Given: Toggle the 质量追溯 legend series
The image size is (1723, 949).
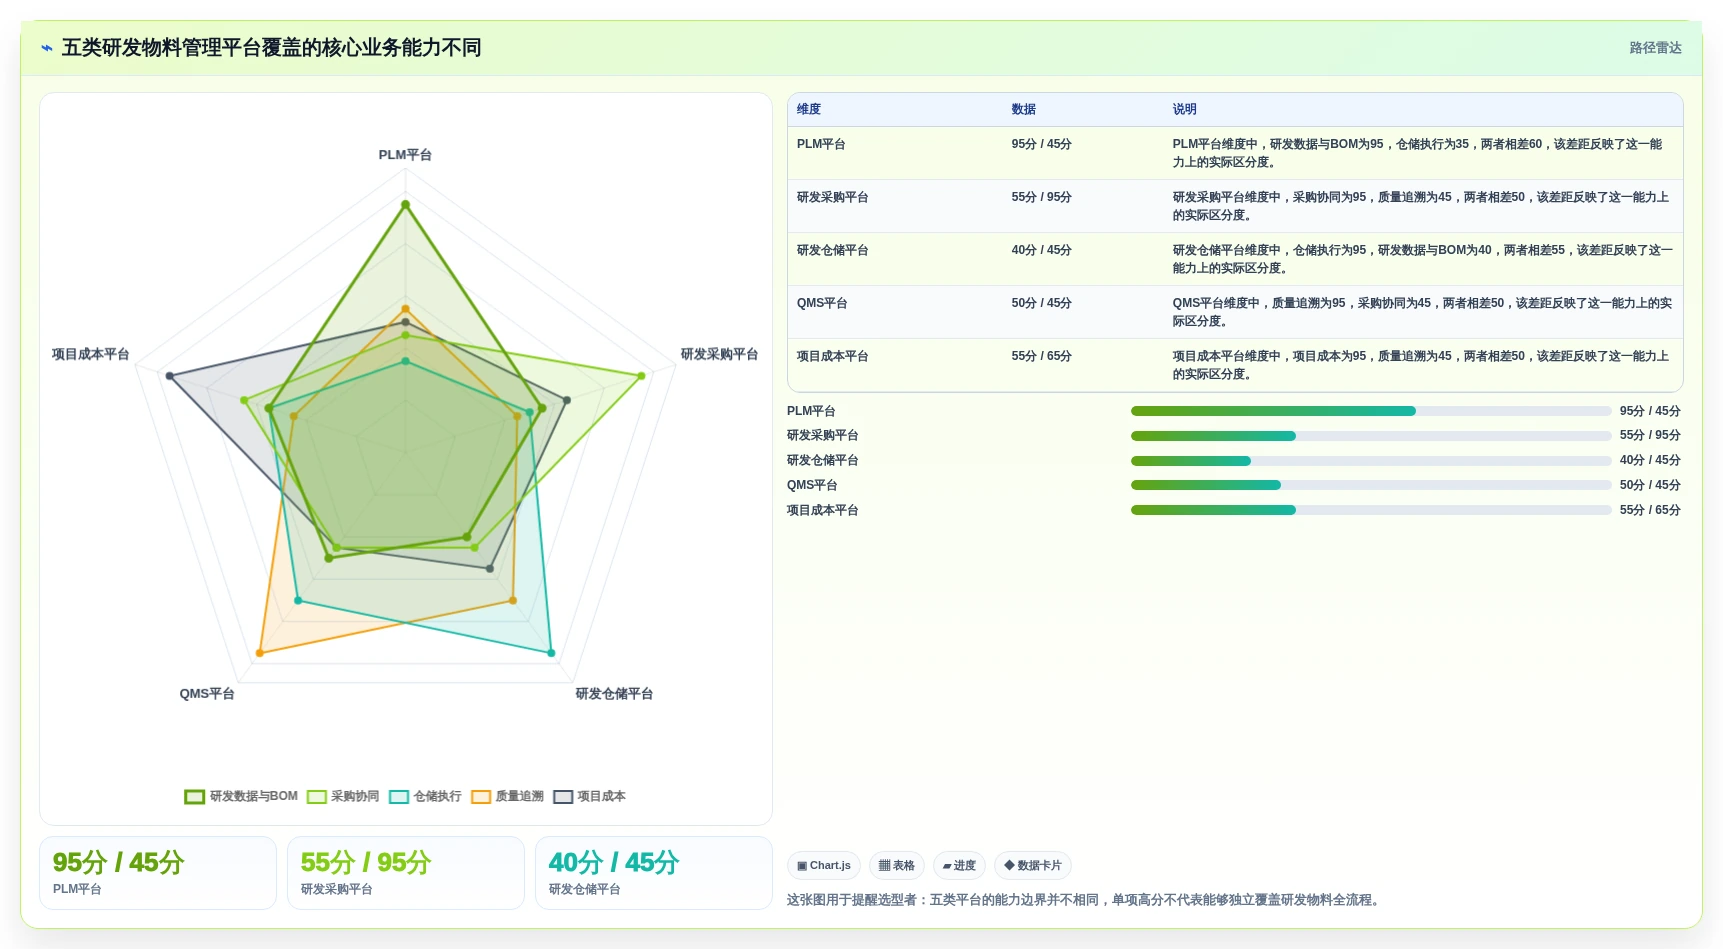Looking at the screenshot, I should point(507,796).
